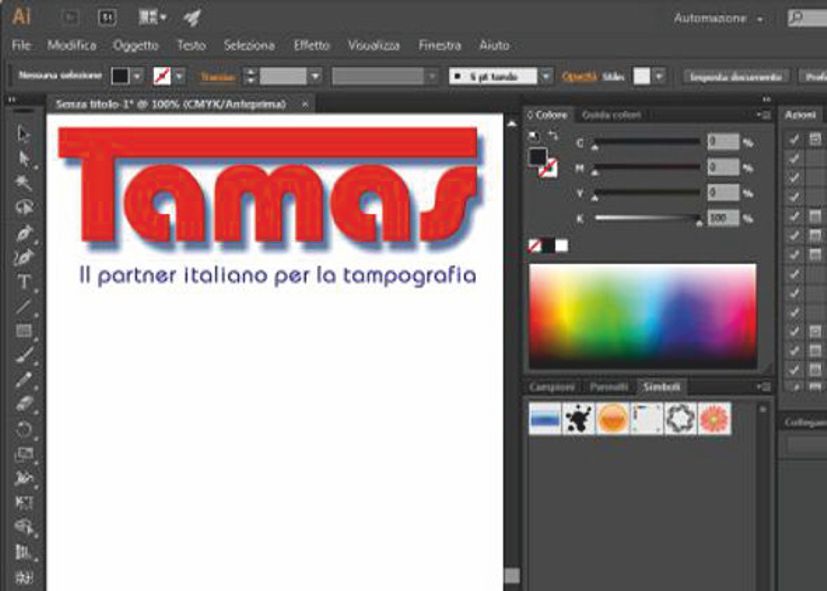Select the Free Transform tool
The image size is (827, 591).
[23, 502]
